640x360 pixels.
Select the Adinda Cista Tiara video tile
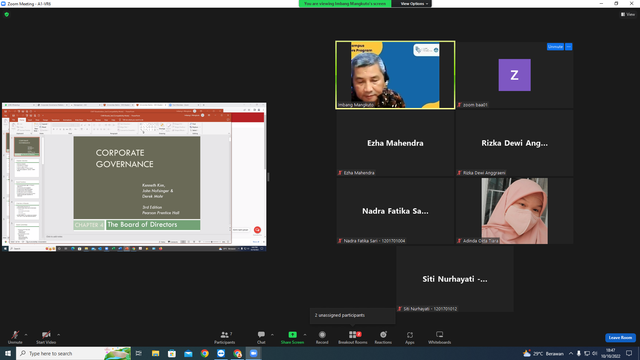pyautogui.click(x=514, y=211)
